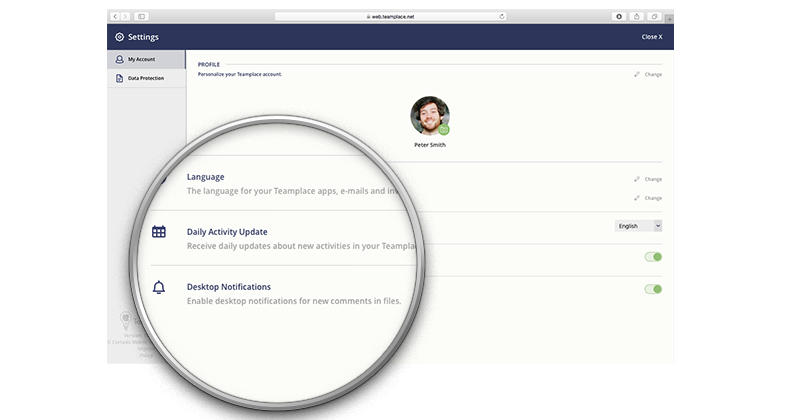The width and height of the screenshot is (800, 420).
Task: Toggle the Daily Activity Update switch
Action: tap(653, 257)
